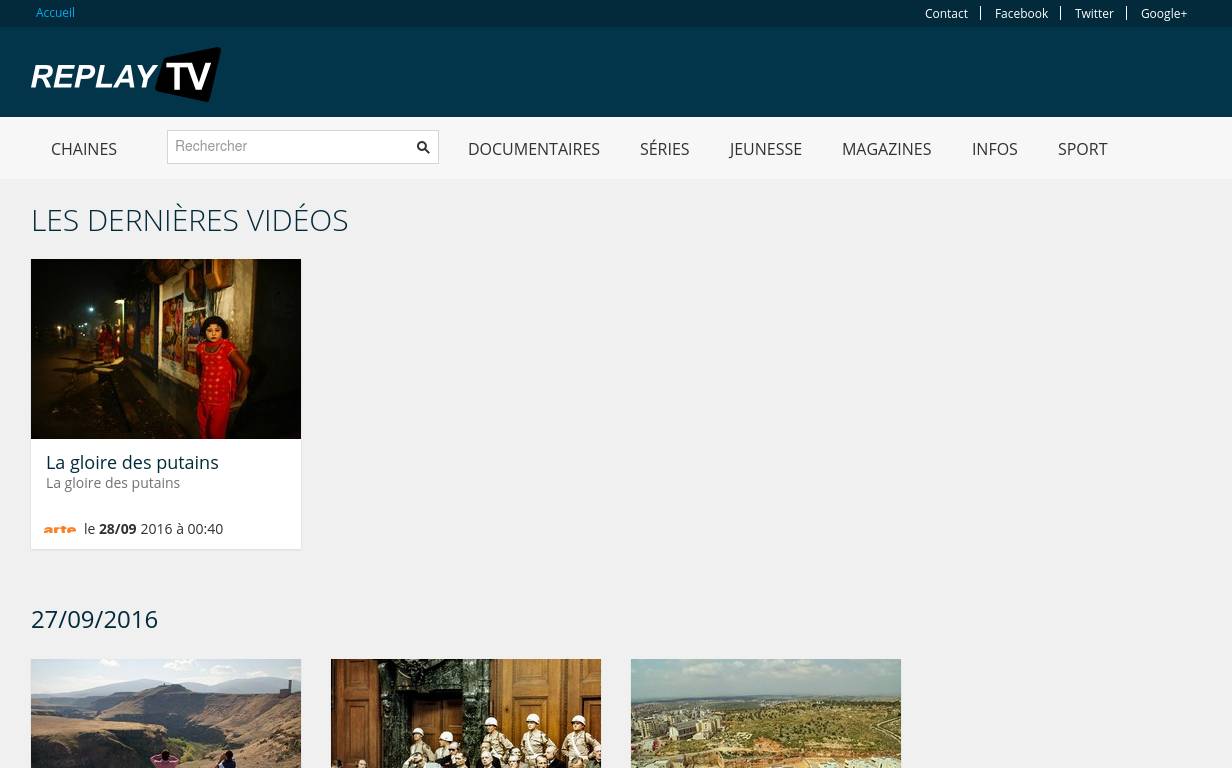Open the aerial city landscape thumbnail
This screenshot has height=768, width=1232.
[766, 713]
